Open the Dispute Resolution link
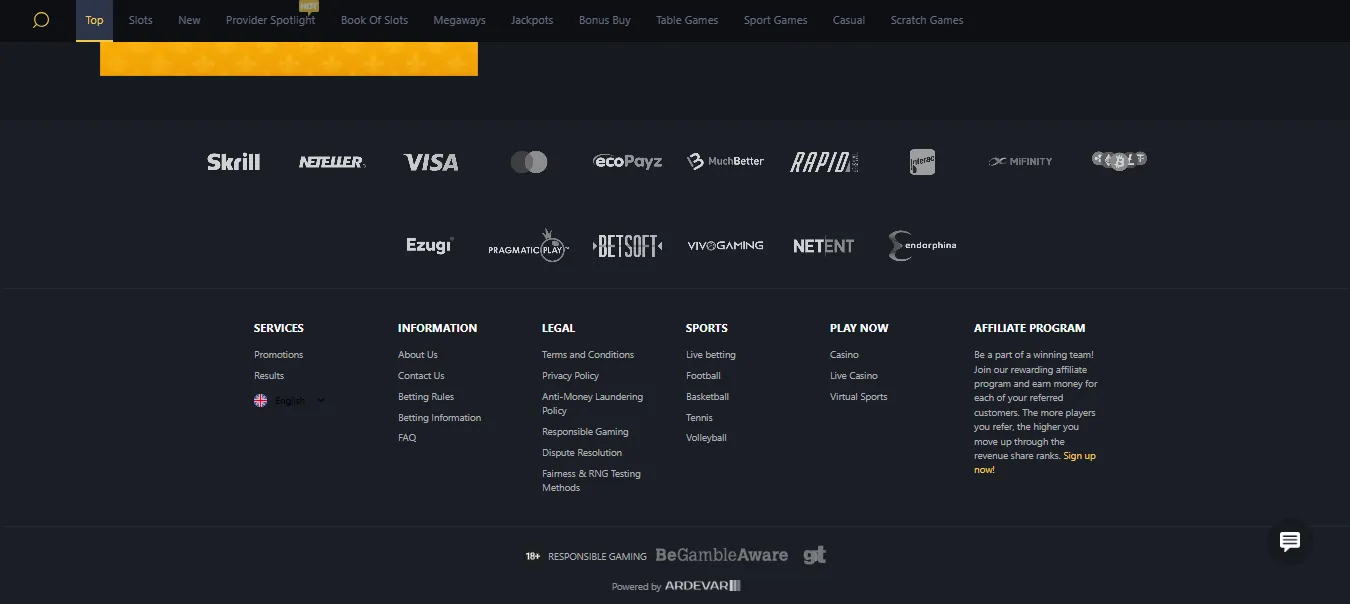The image size is (1350, 604). [x=582, y=453]
